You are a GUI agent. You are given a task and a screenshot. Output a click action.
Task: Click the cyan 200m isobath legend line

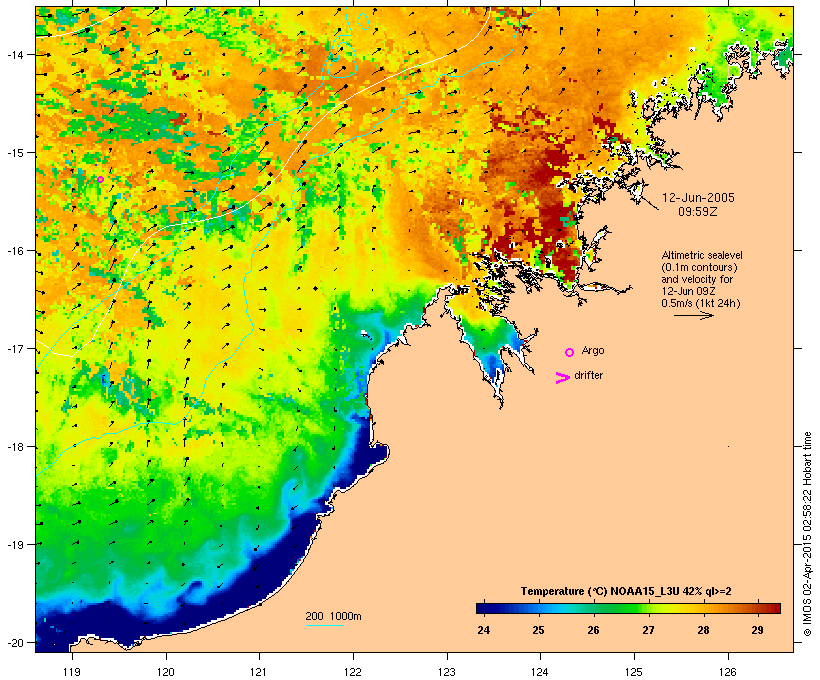point(325,625)
